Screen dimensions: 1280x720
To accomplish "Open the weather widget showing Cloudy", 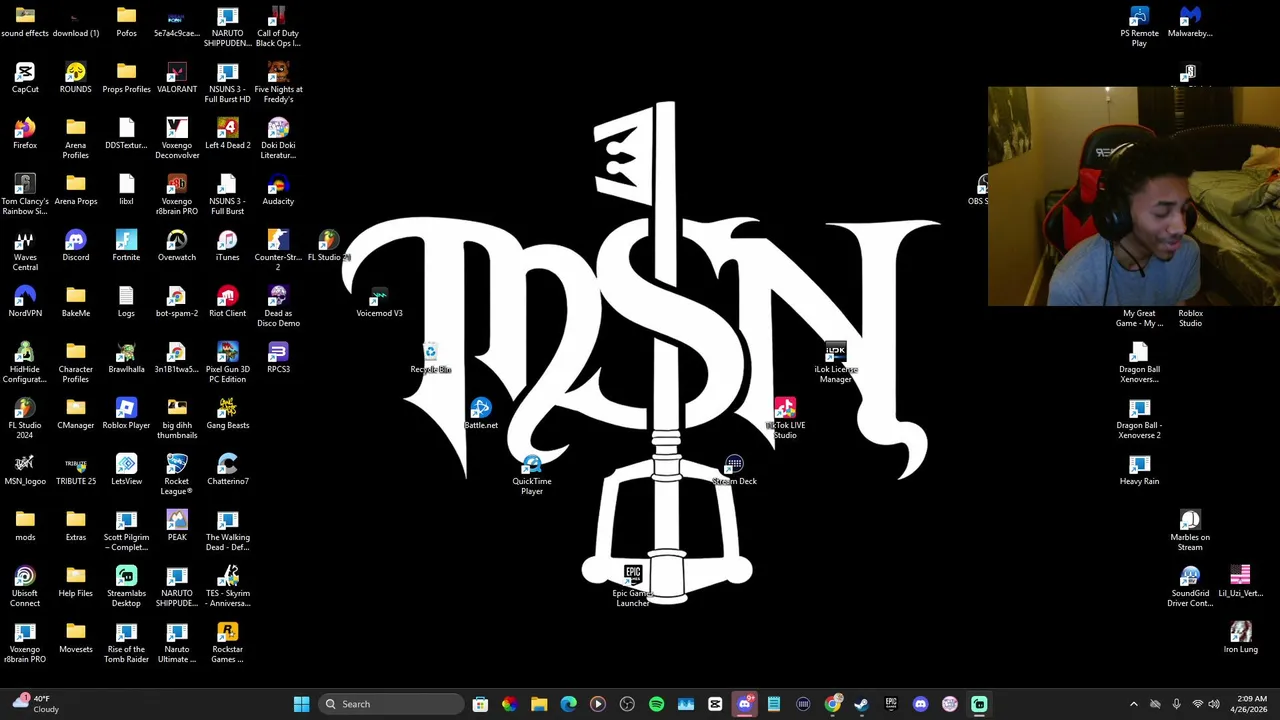I will click(x=35, y=704).
